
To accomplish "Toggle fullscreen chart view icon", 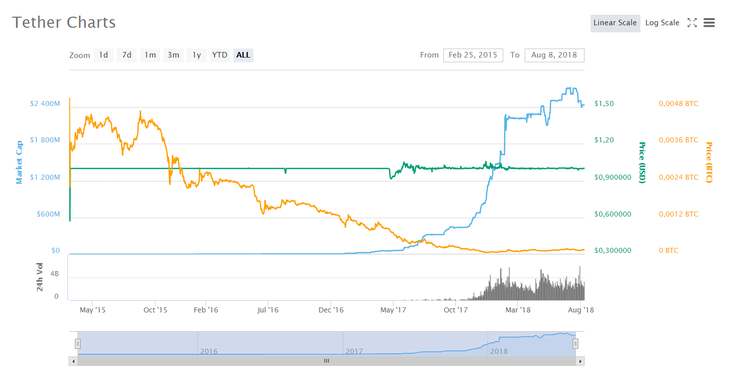I will [692, 22].
